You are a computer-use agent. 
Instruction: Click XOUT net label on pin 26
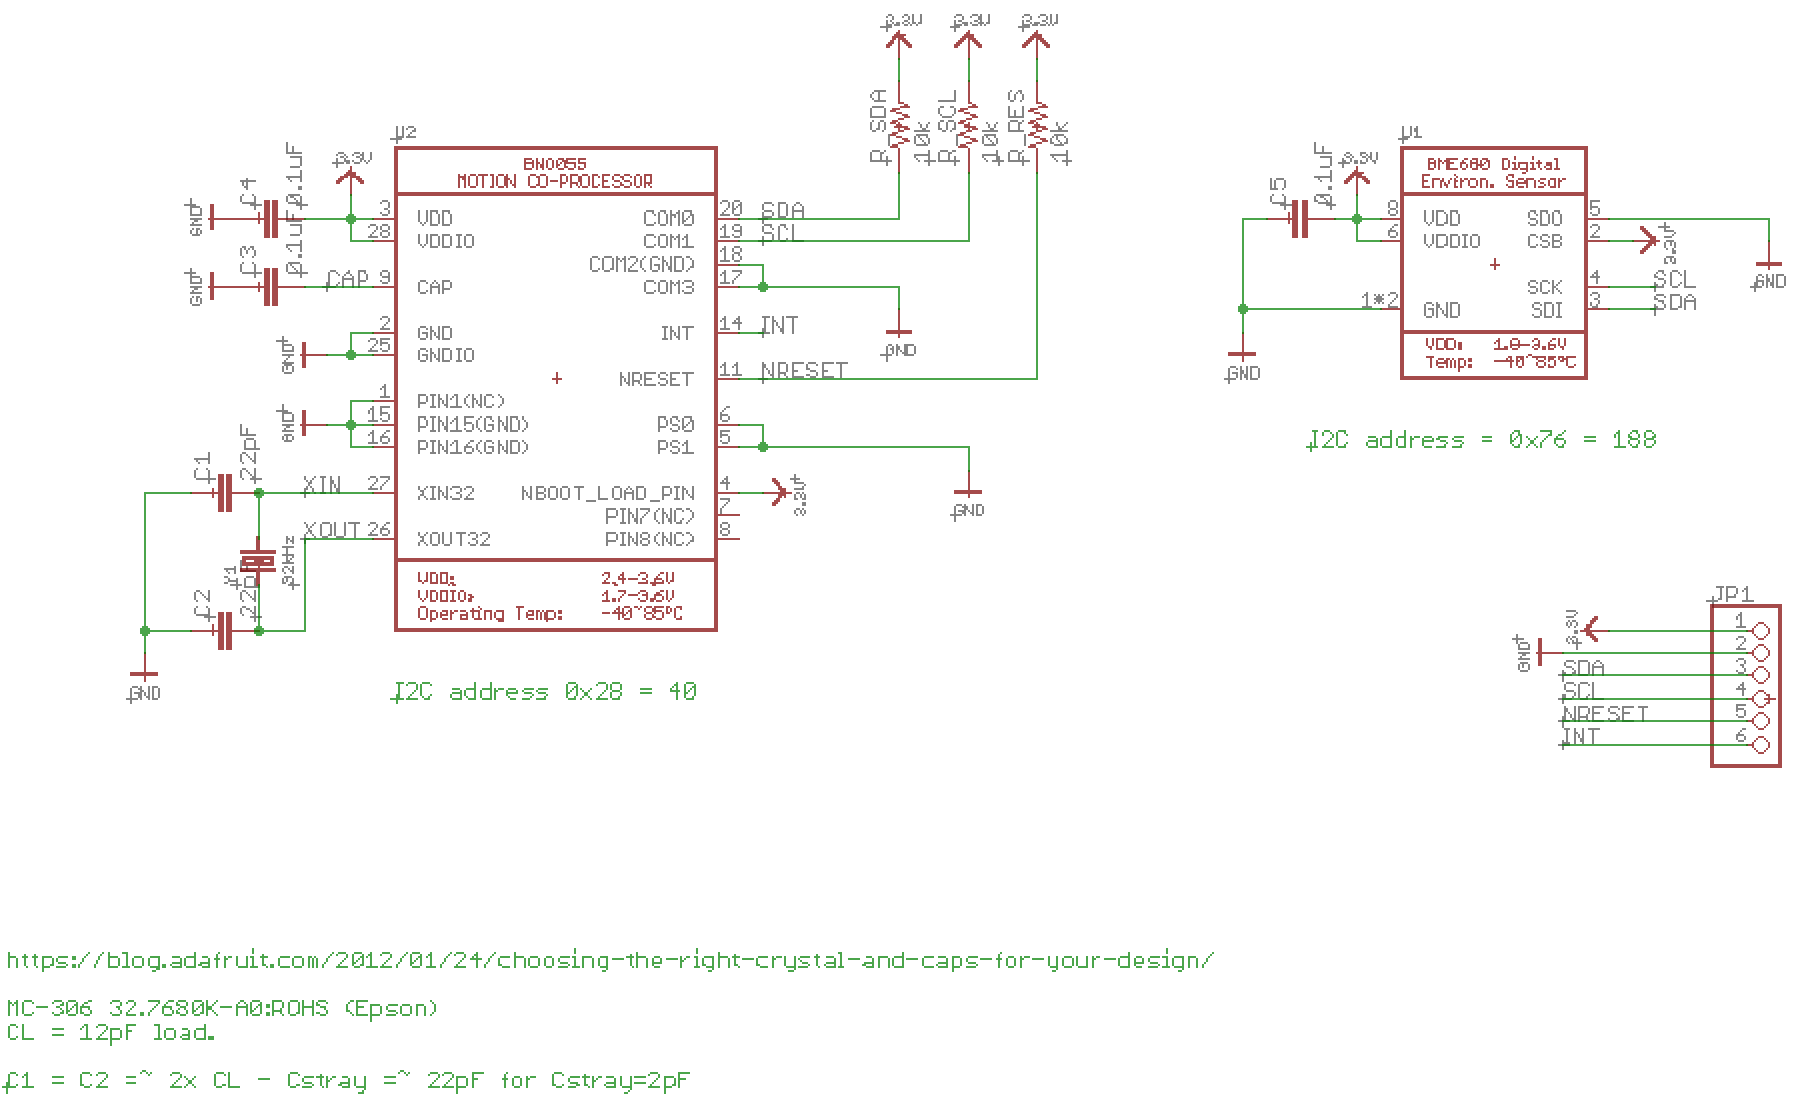(332, 530)
